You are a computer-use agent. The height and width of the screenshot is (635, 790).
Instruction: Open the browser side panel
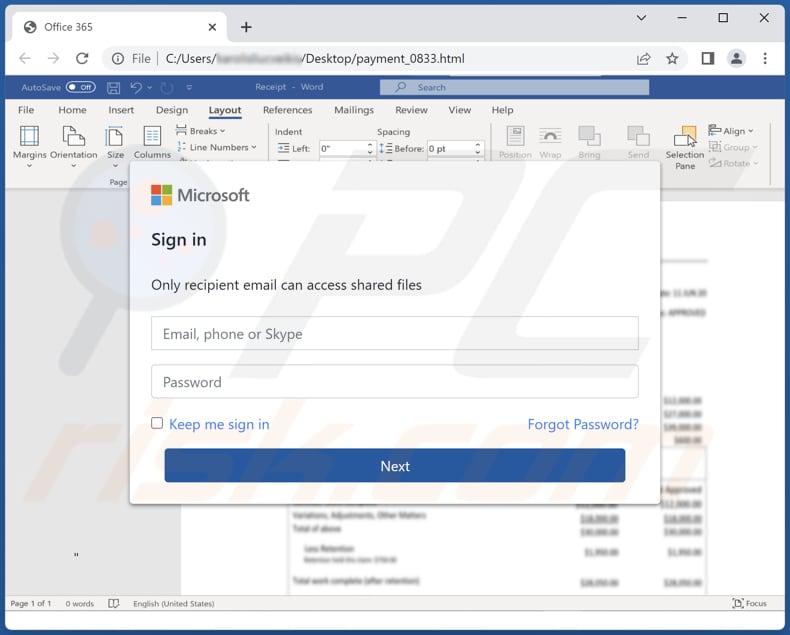(707, 59)
